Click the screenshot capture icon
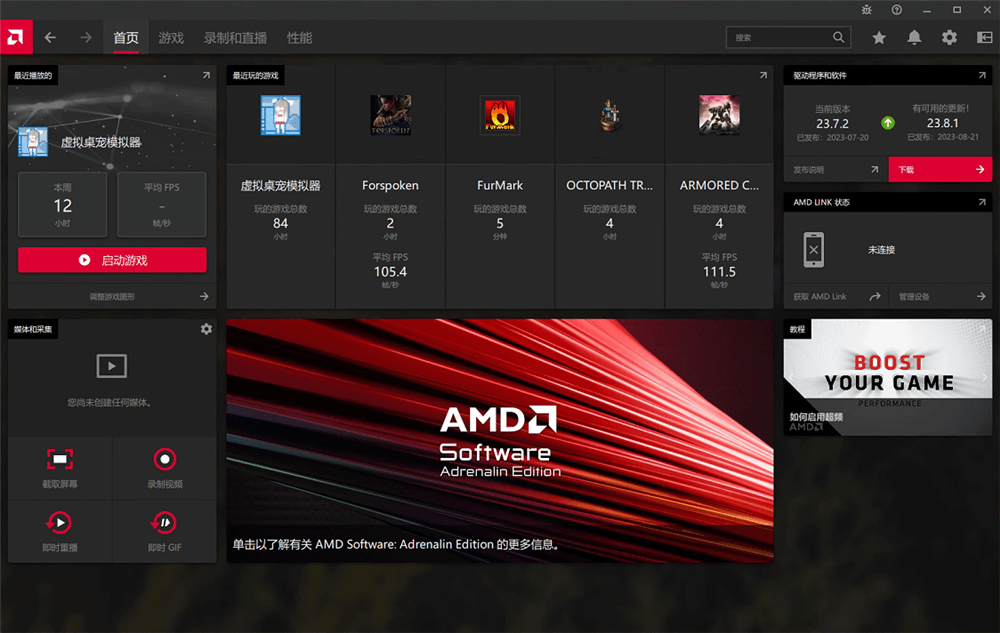1000x633 pixels. coord(60,460)
